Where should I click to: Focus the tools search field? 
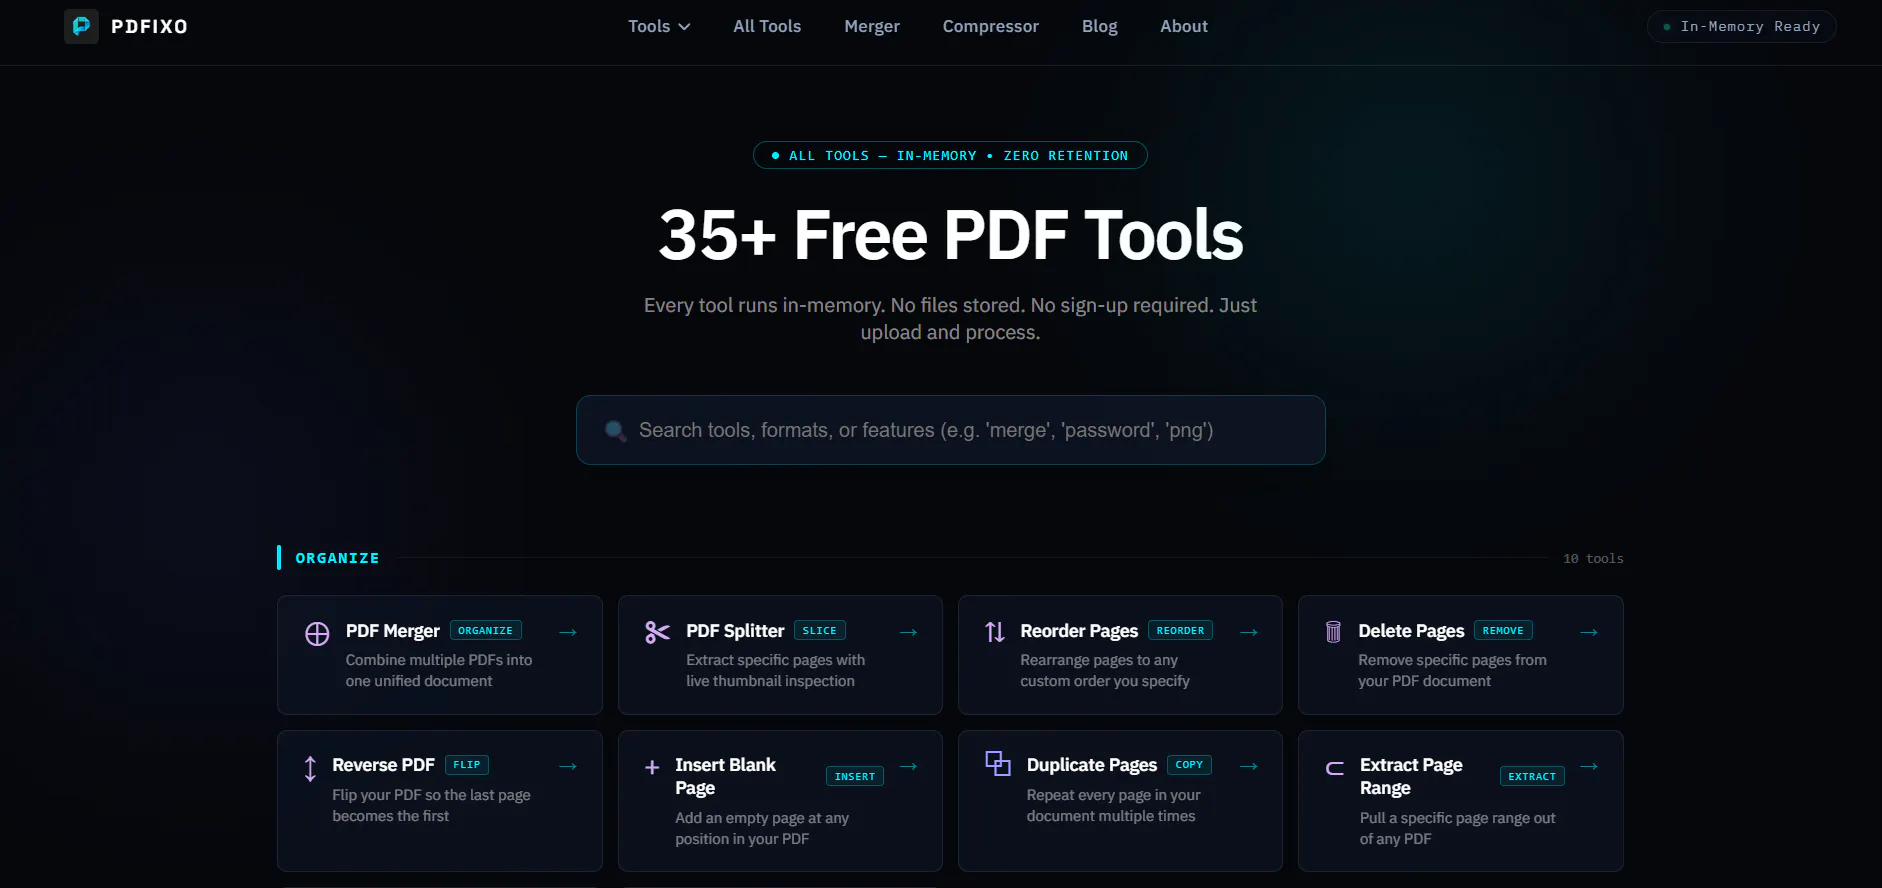pos(951,430)
